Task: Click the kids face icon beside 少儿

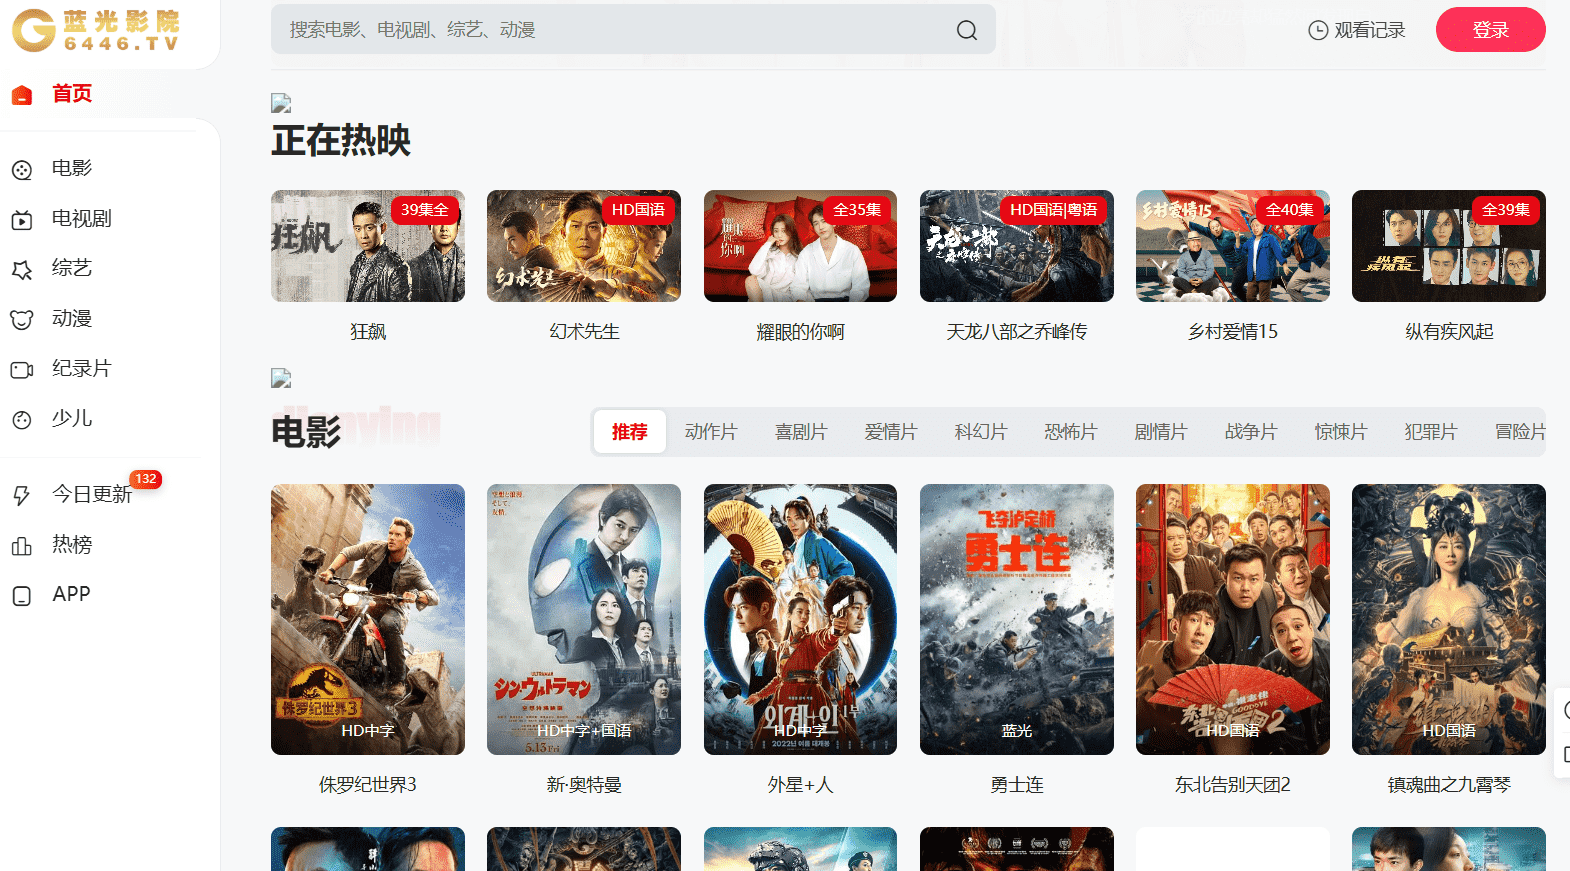Action: tap(22, 420)
